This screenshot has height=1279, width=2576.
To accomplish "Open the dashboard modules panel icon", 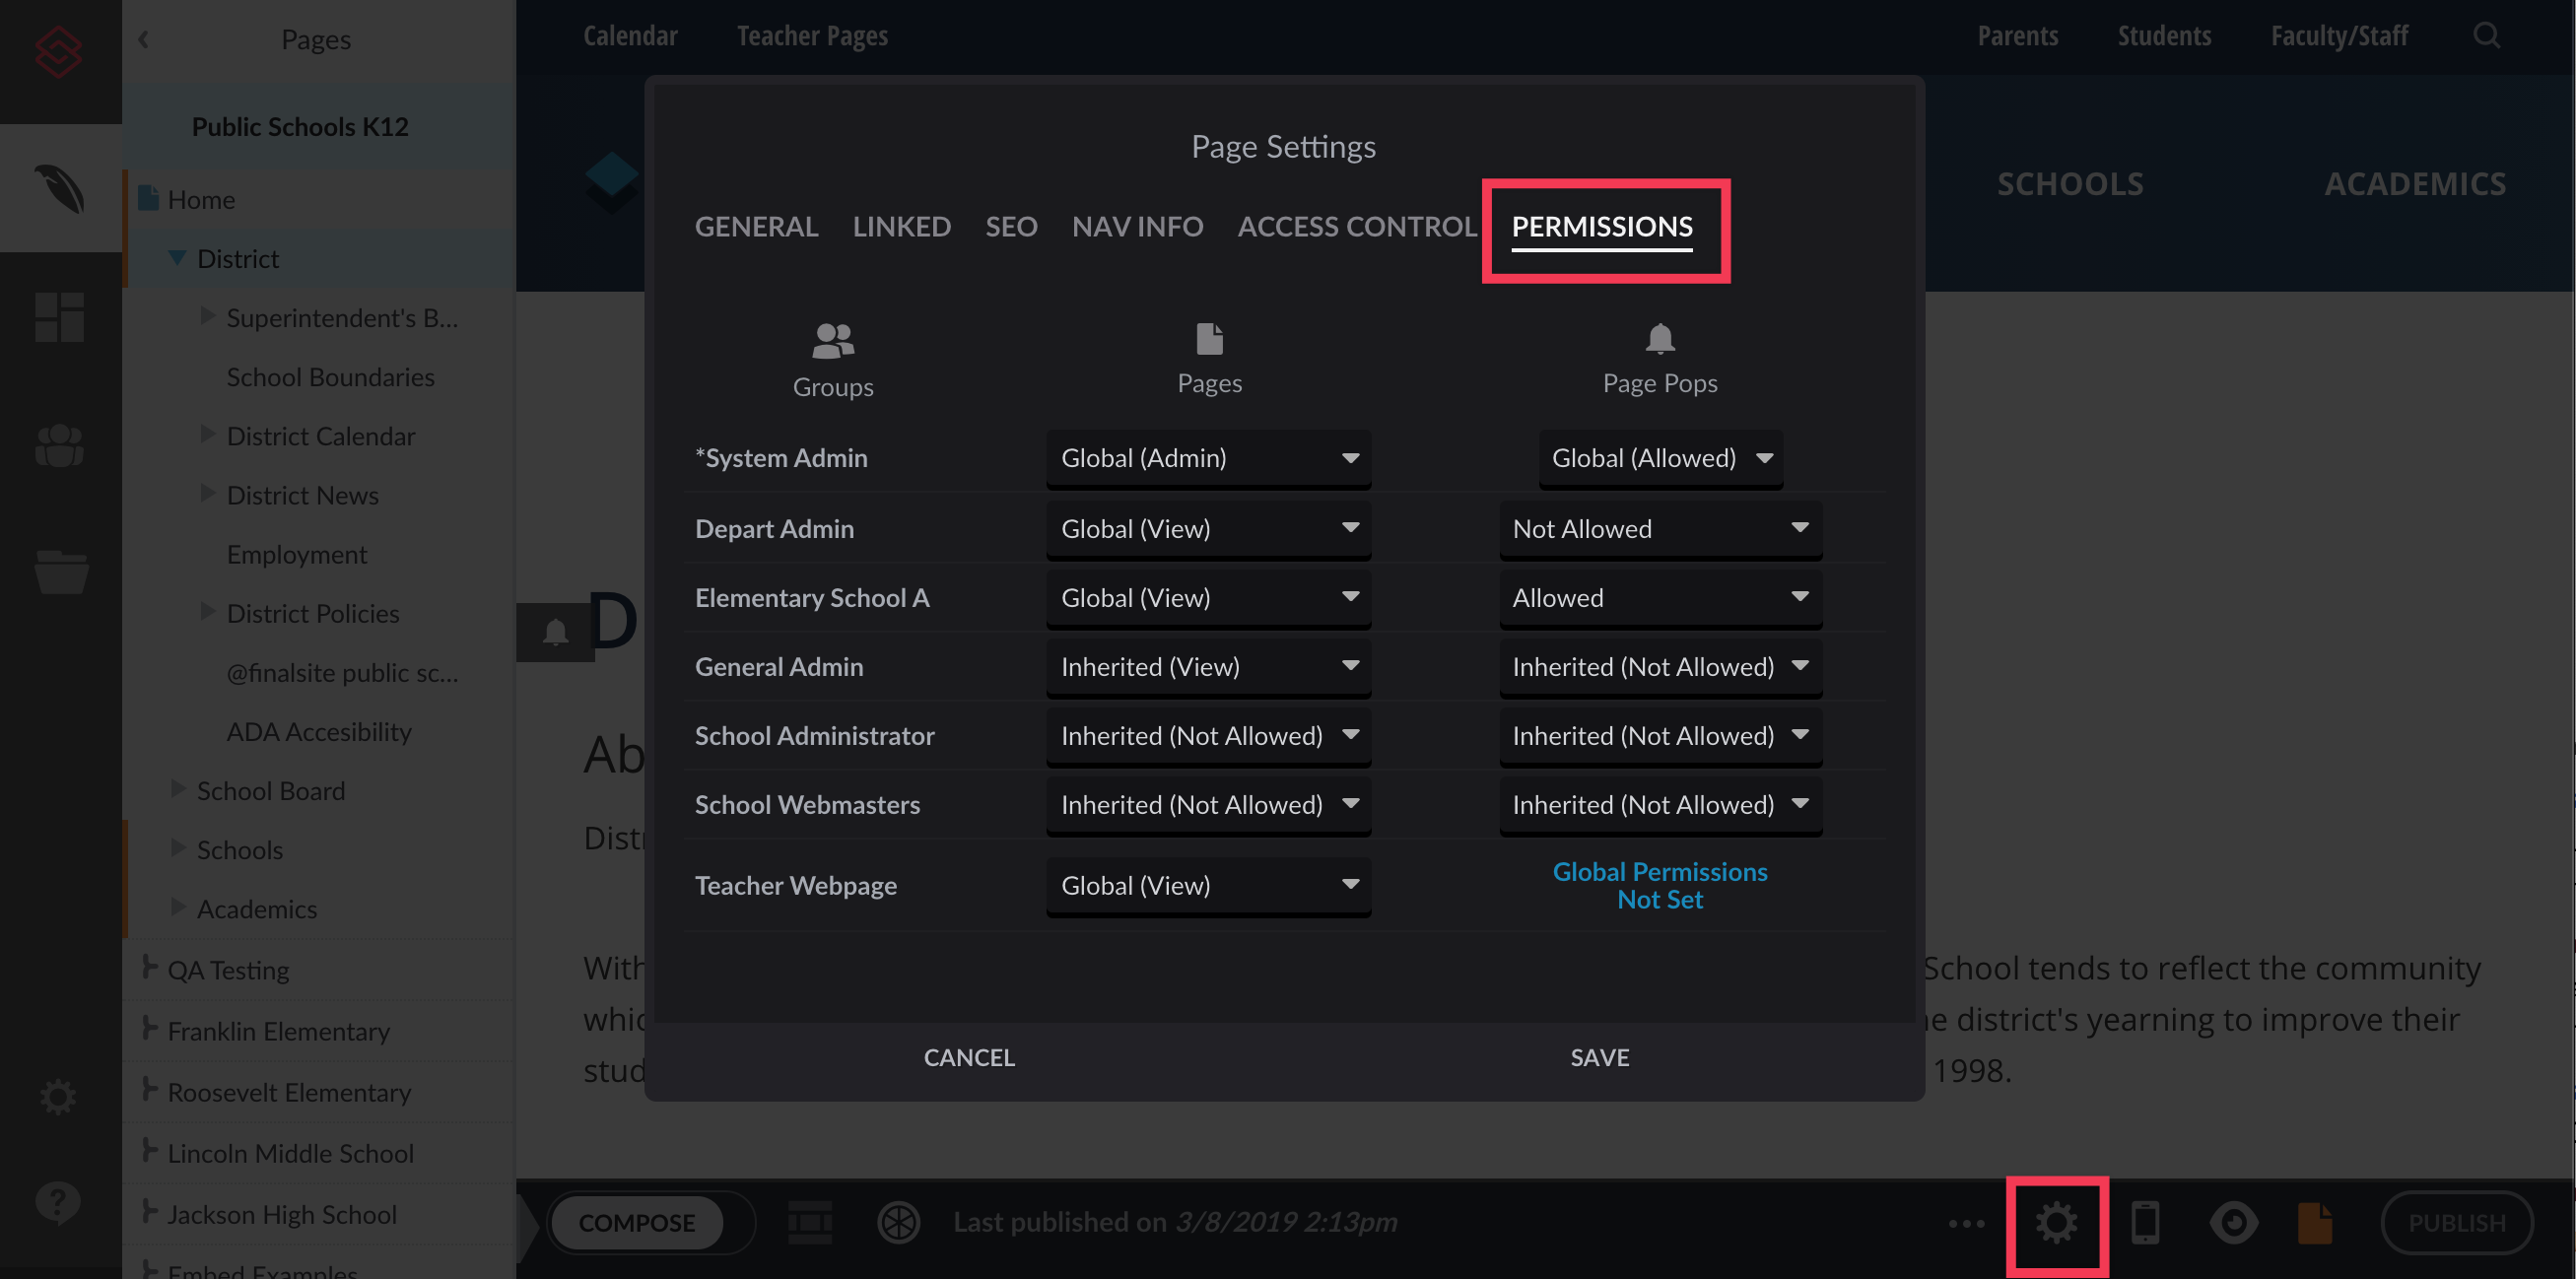I will pos(60,318).
